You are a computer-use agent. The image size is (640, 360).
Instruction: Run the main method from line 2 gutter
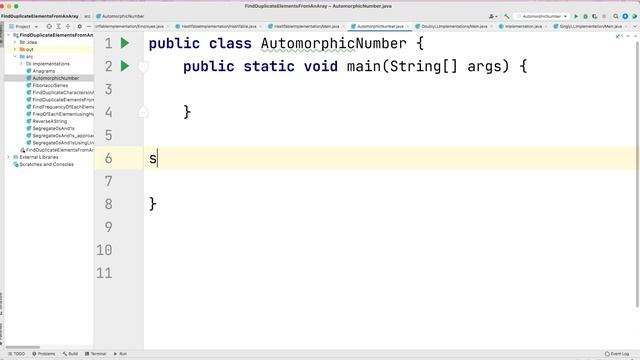pyautogui.click(x=125, y=66)
